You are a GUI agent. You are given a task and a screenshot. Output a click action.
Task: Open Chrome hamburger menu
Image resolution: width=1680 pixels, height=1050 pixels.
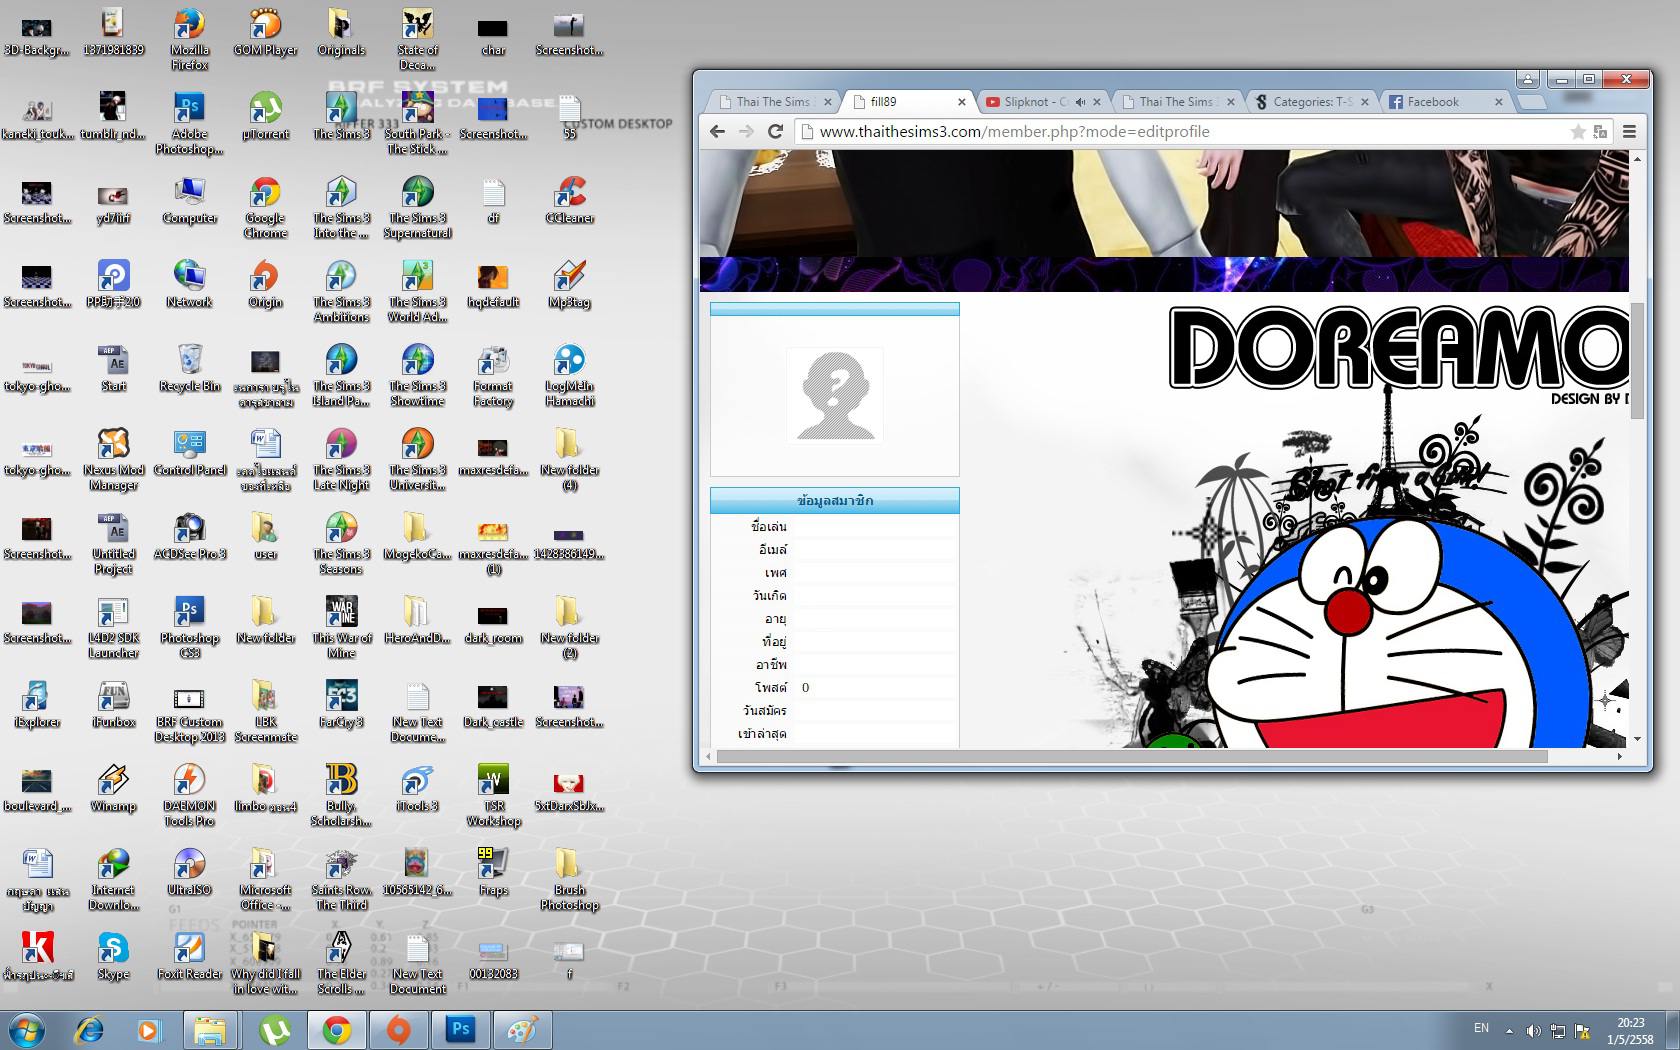(1629, 131)
